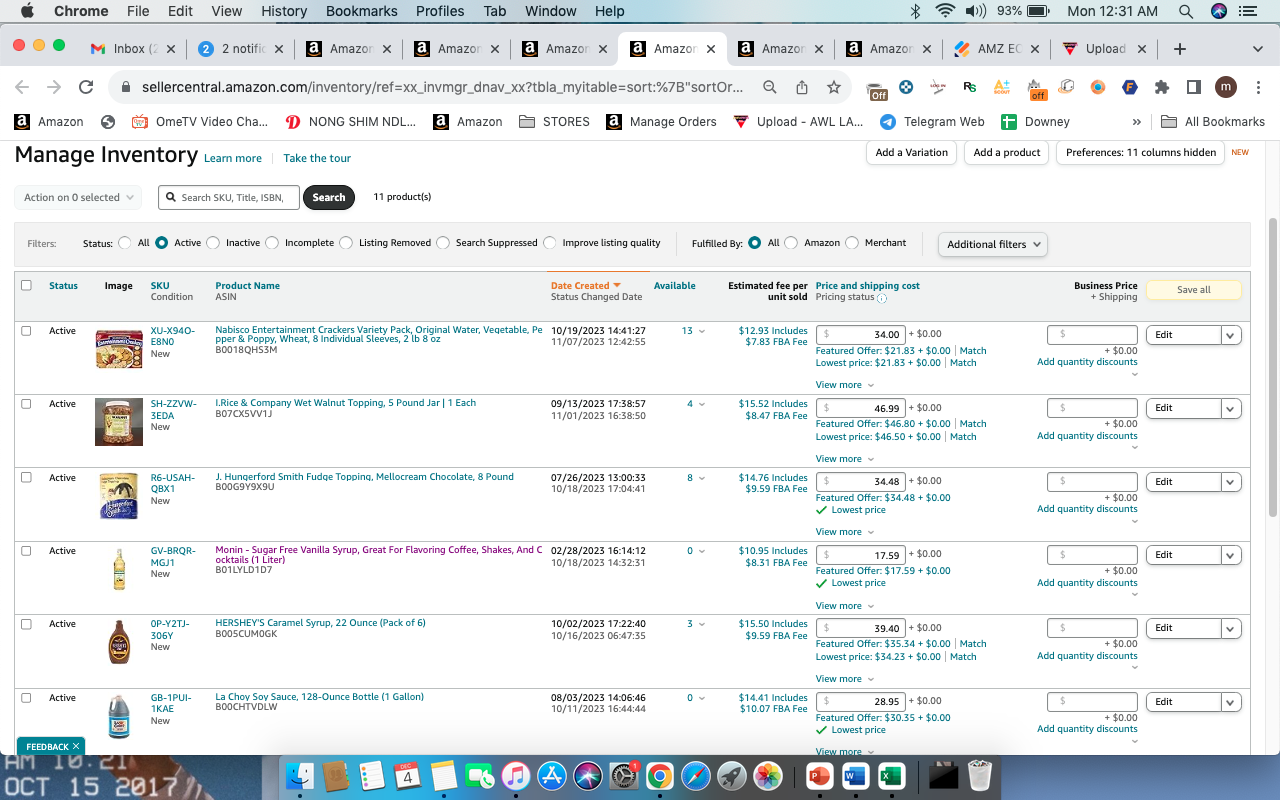Screen dimensions: 1280x800
Task: Open the Take the tour link
Action: 317,158
